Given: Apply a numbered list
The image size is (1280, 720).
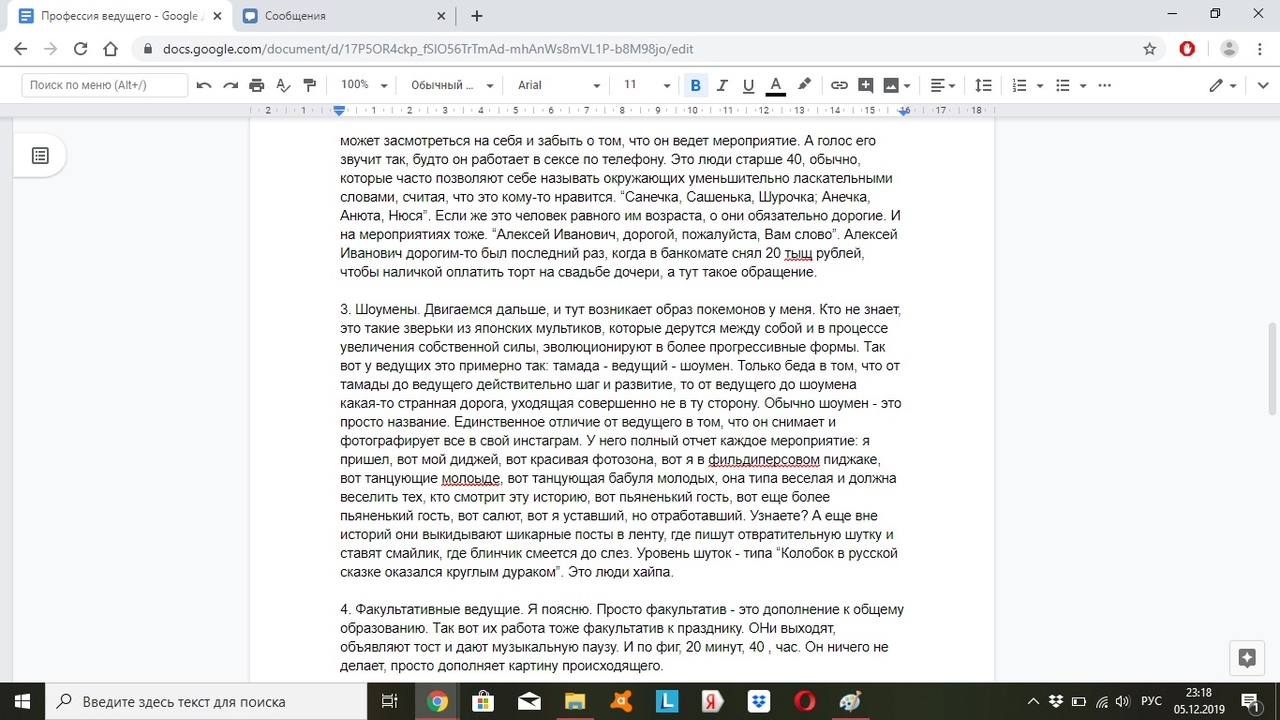Looking at the screenshot, I should [x=1020, y=85].
